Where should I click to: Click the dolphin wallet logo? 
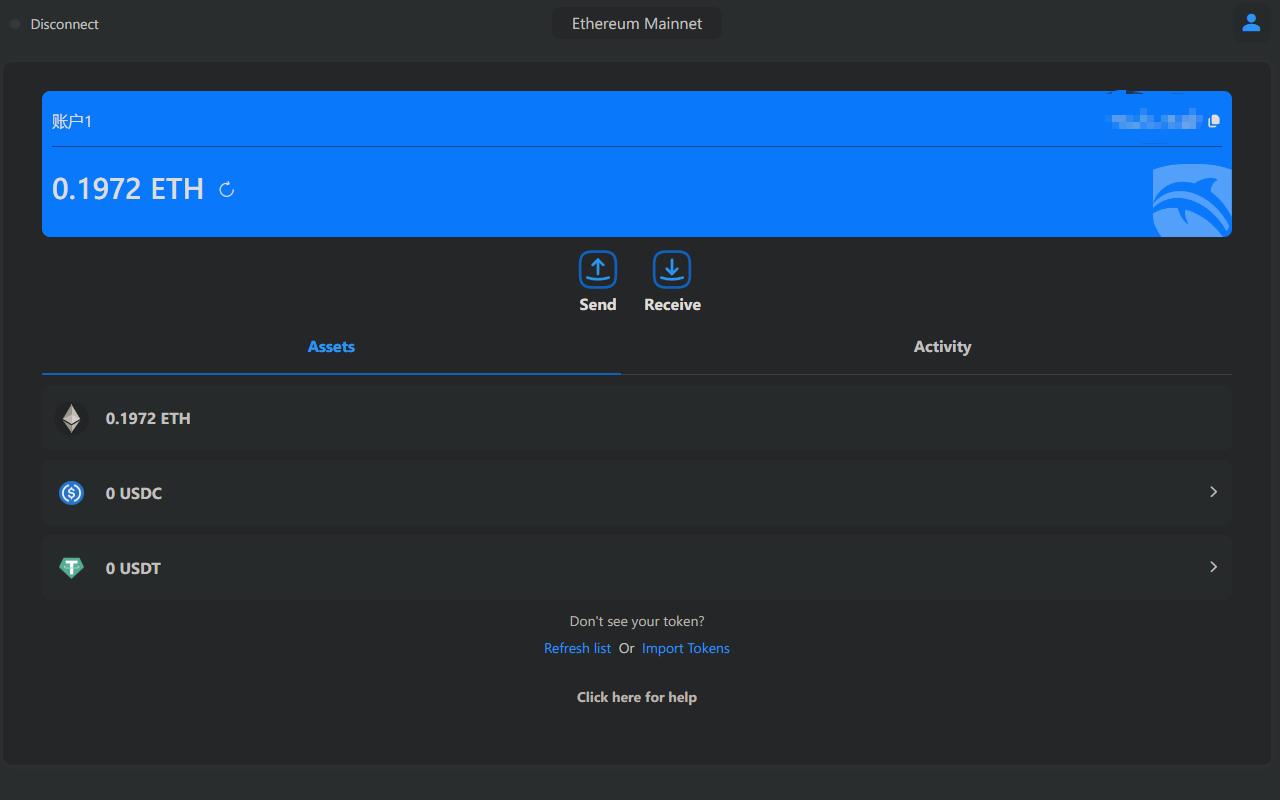(1192, 200)
